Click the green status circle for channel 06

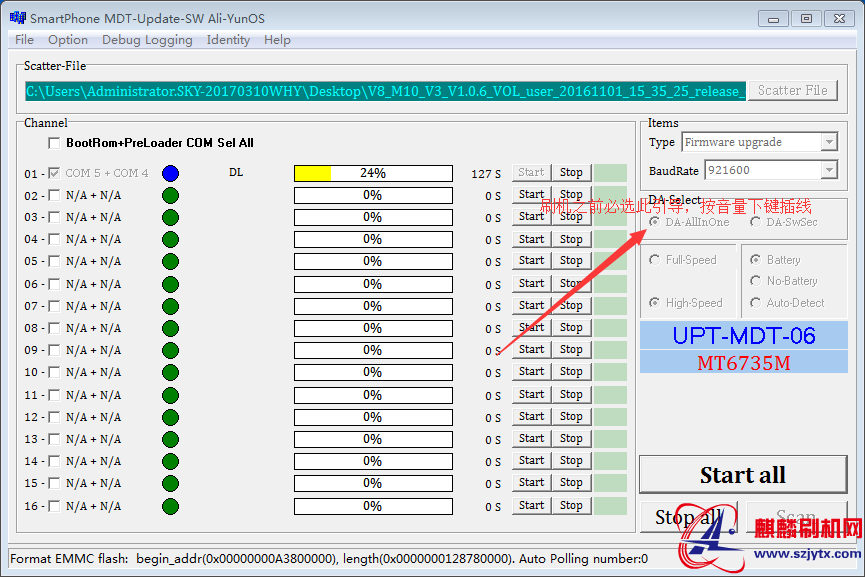(170, 284)
